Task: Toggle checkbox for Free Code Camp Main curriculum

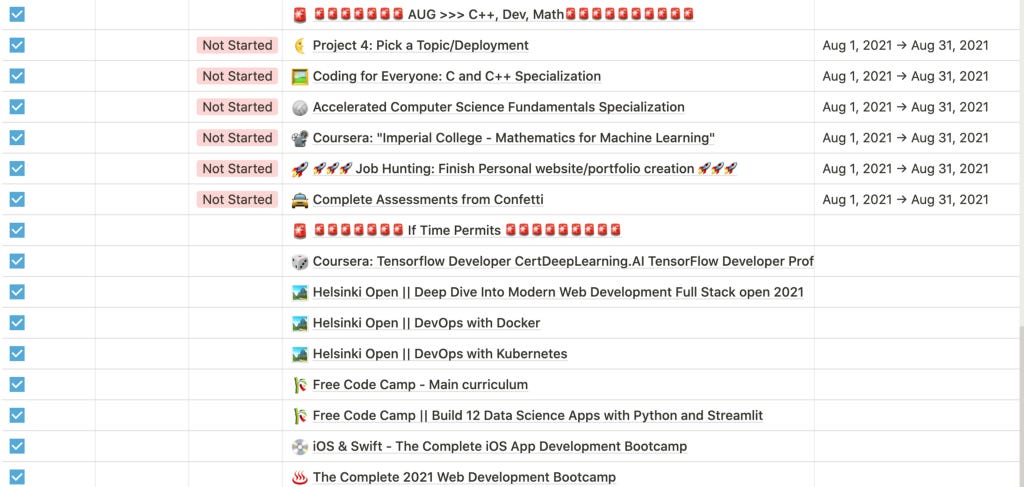Action: pos(17,385)
